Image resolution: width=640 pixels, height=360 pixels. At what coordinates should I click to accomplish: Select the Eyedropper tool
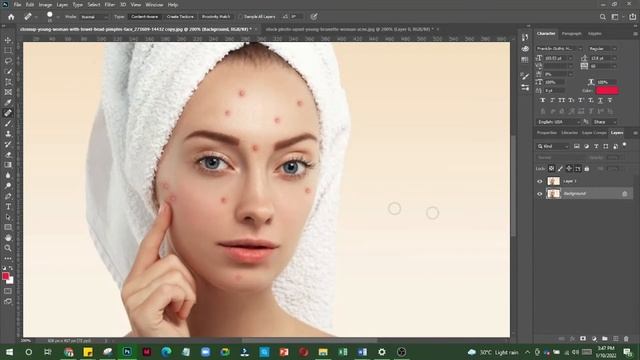pos(8,102)
